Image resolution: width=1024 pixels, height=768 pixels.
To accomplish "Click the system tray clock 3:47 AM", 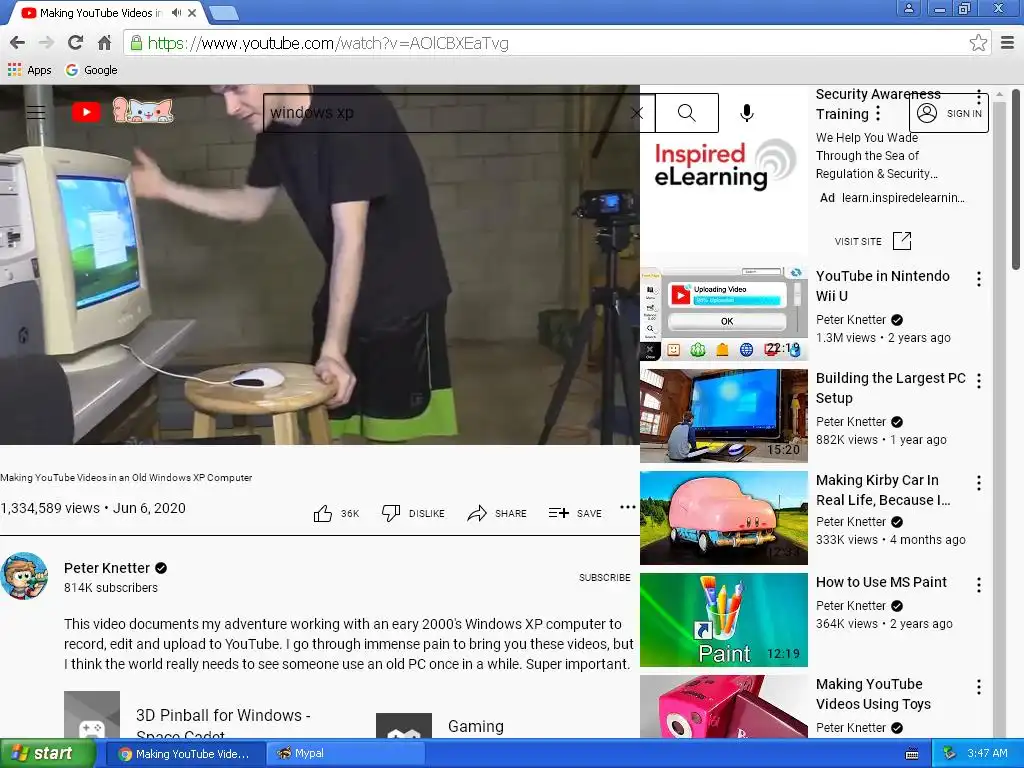I will coord(987,753).
